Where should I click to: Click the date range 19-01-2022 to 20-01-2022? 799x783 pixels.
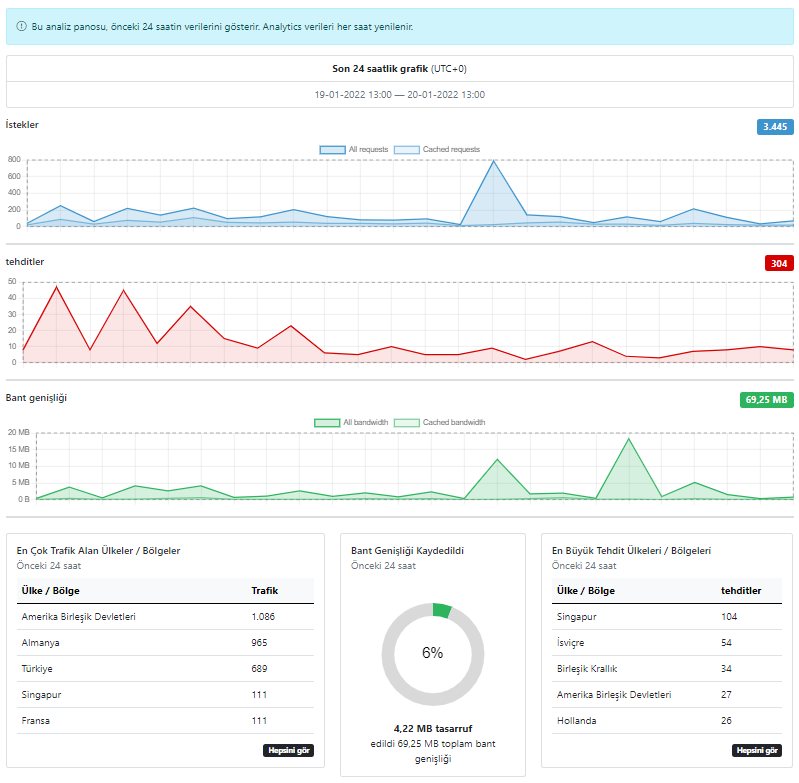click(x=400, y=95)
